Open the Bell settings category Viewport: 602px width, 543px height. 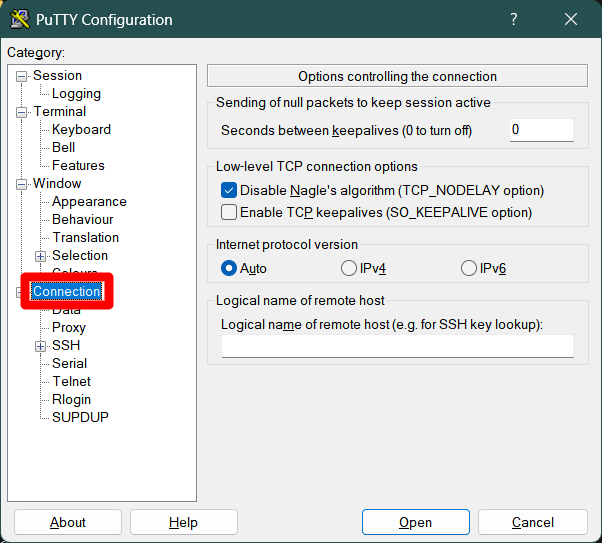click(63, 147)
